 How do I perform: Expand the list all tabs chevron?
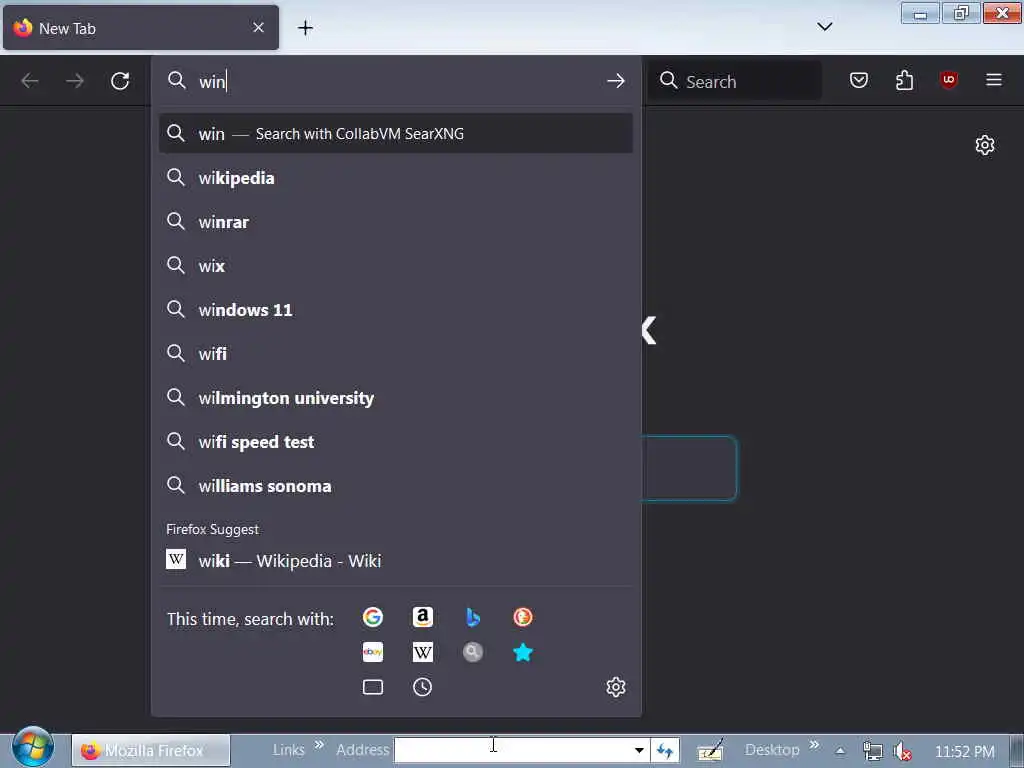[825, 27]
